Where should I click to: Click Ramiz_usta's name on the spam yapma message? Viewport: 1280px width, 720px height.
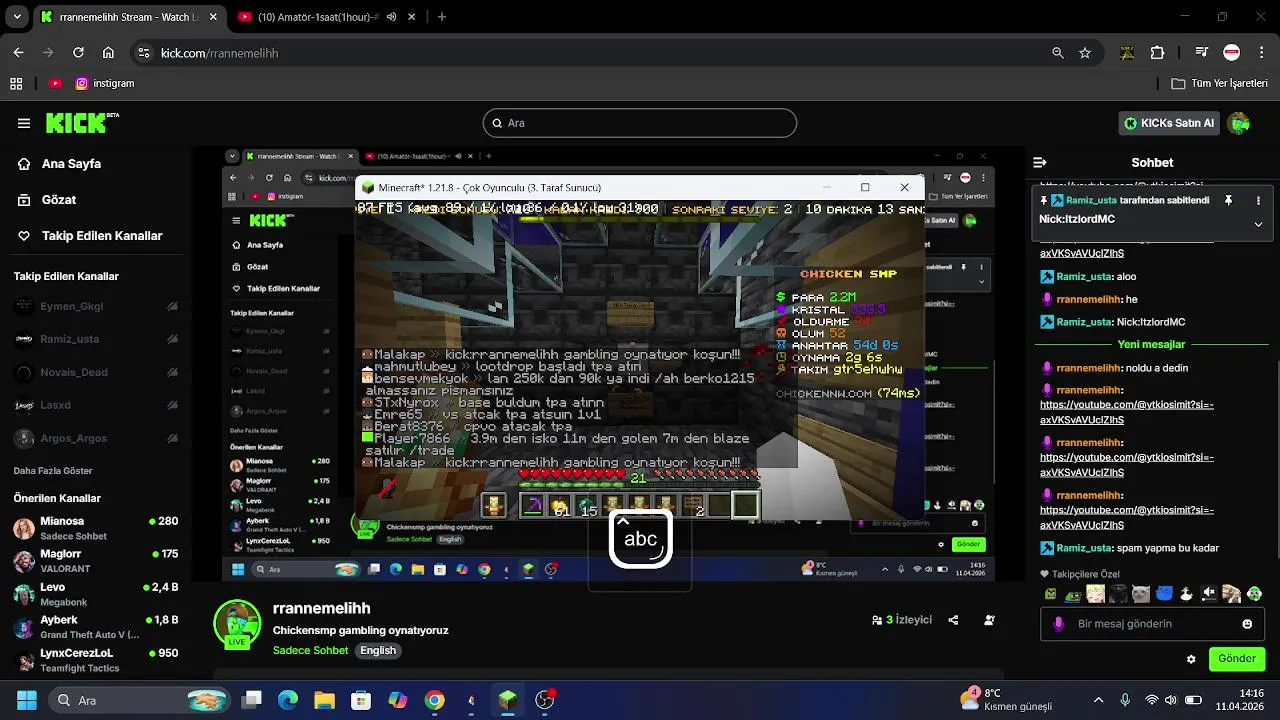click(x=1084, y=548)
